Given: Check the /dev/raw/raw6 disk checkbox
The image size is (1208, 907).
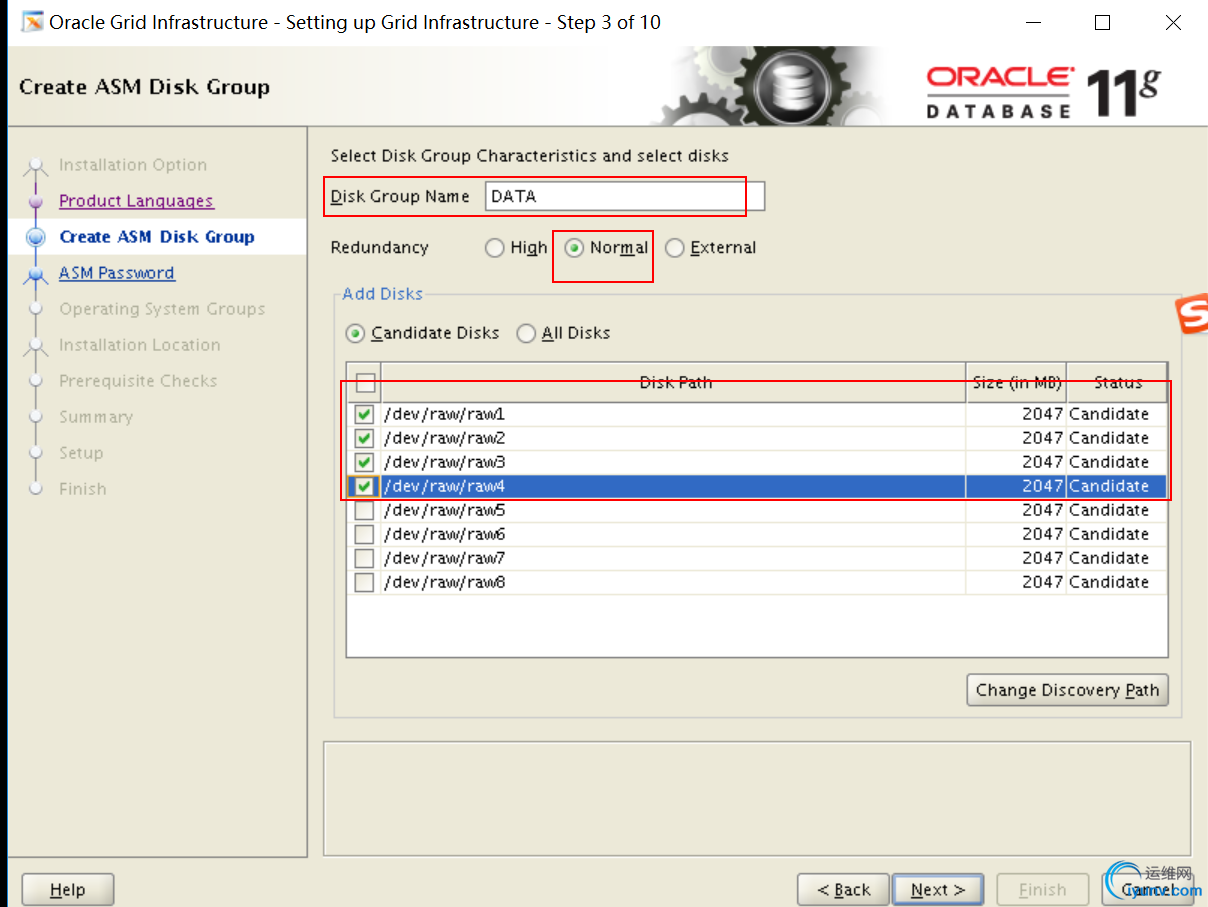Looking at the screenshot, I should click(364, 534).
